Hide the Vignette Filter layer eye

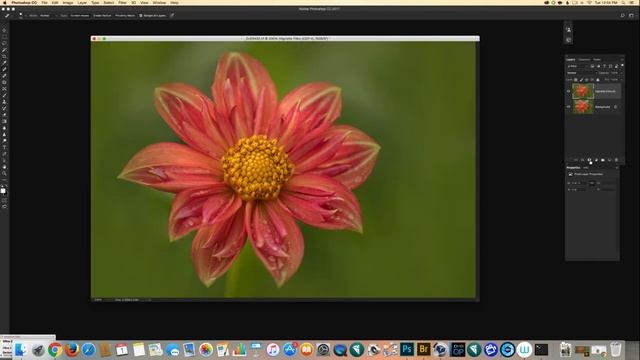pos(568,91)
